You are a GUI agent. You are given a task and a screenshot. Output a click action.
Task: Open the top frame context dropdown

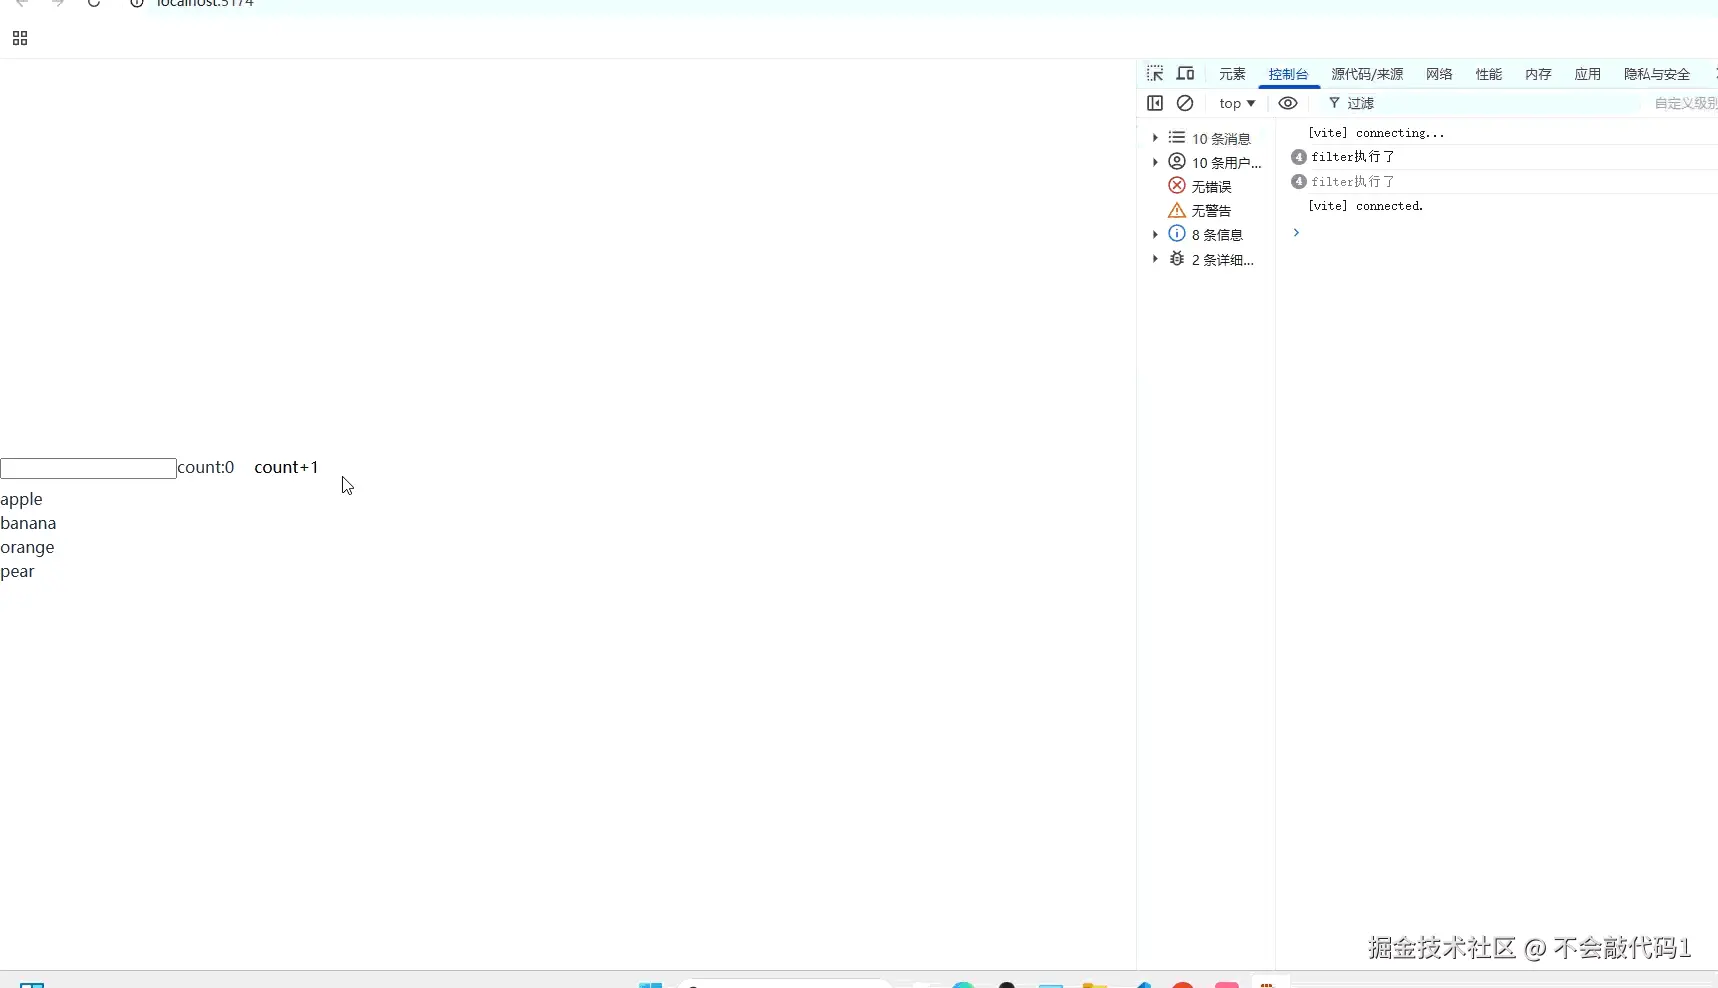(1237, 103)
